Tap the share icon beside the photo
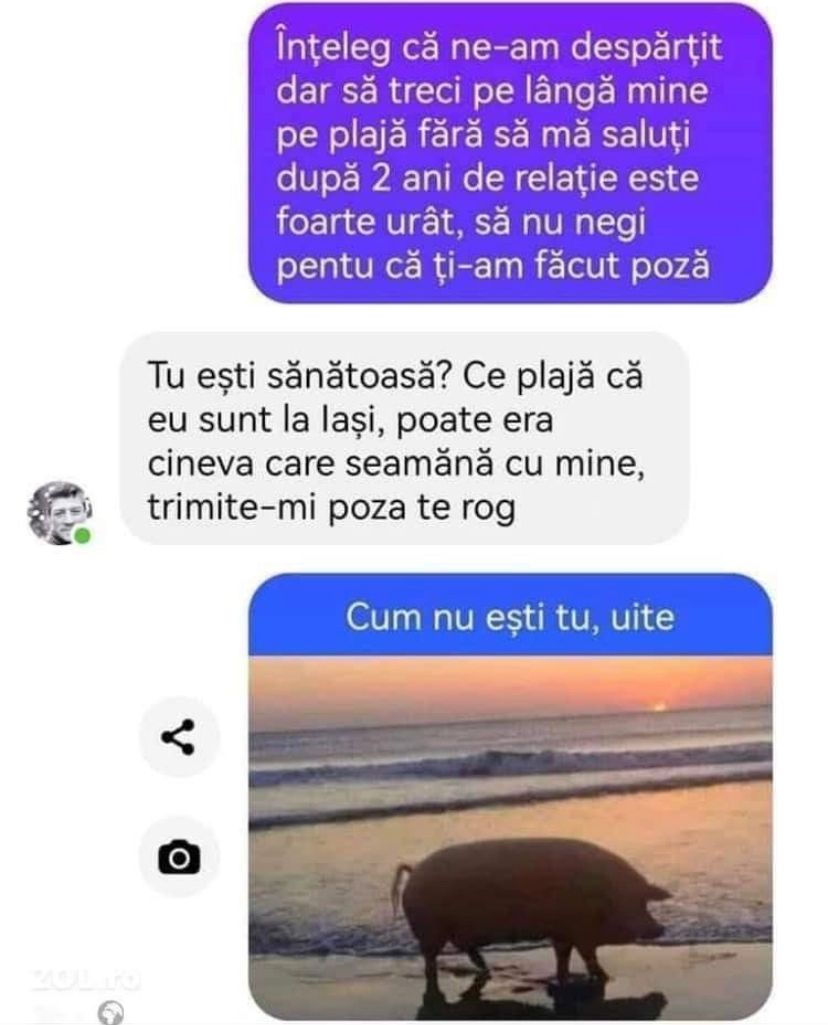The width and height of the screenshot is (828, 1025). click(x=178, y=737)
